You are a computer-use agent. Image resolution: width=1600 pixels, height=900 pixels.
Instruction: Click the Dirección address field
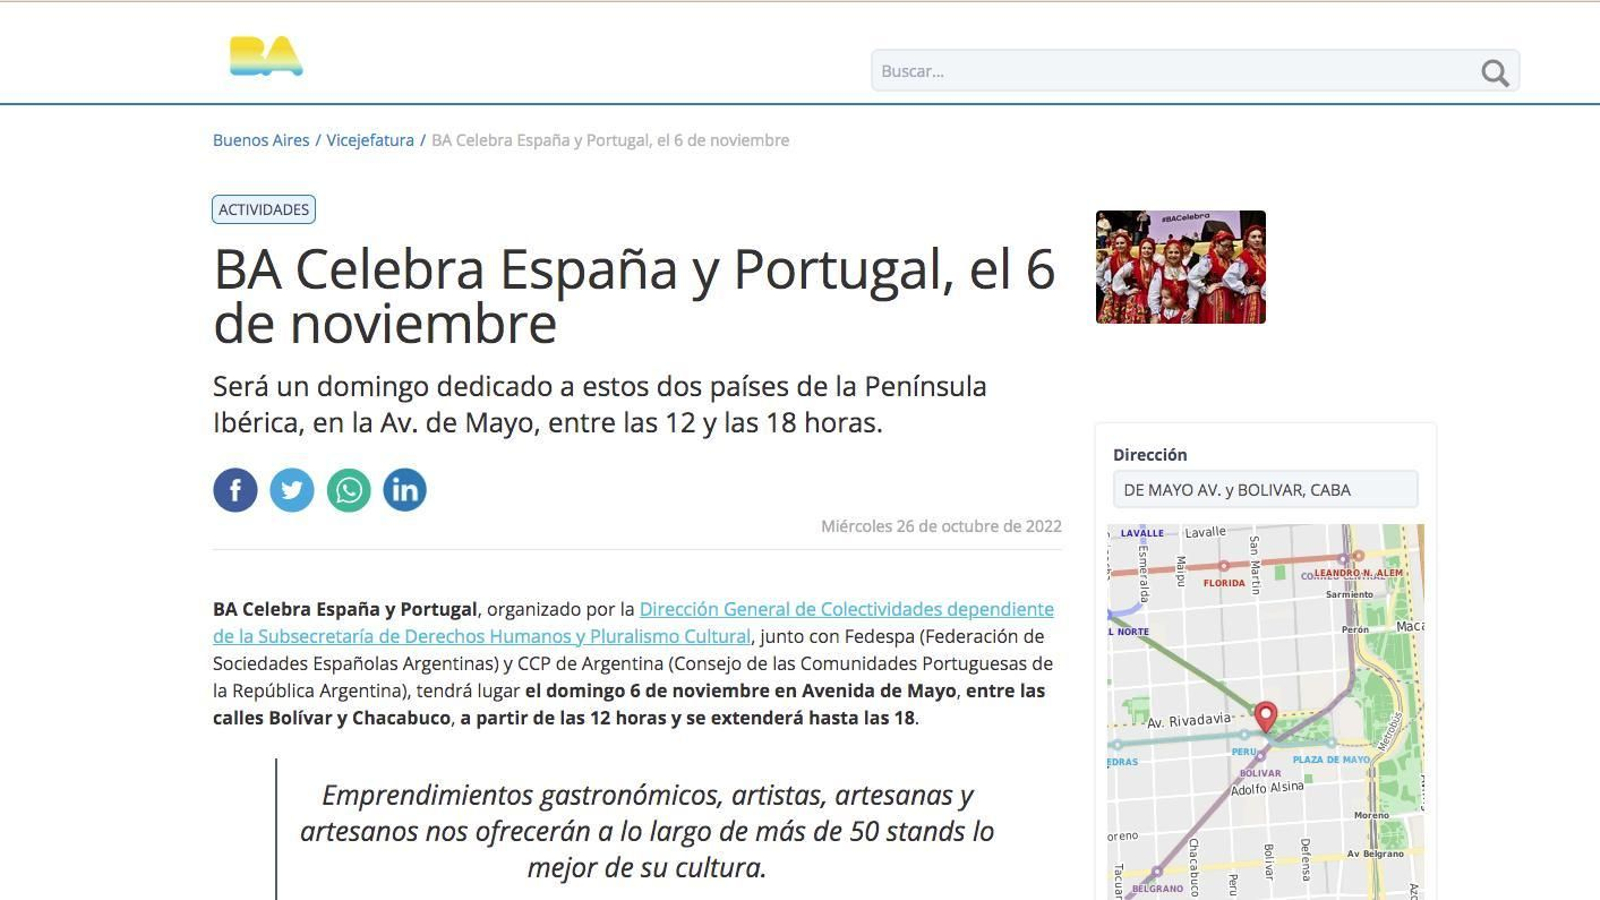1265,489
